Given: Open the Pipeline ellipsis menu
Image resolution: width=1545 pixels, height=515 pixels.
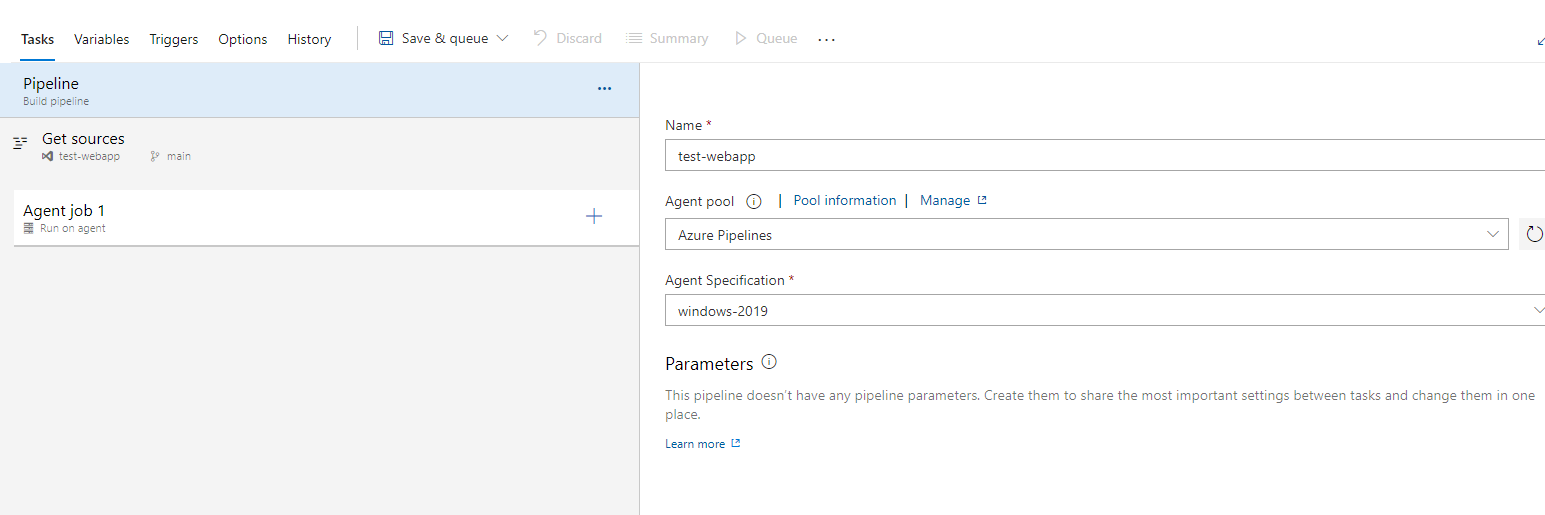Looking at the screenshot, I should (604, 89).
